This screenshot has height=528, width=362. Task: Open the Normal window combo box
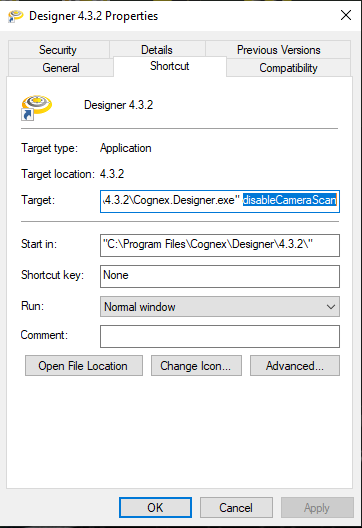click(x=220, y=307)
